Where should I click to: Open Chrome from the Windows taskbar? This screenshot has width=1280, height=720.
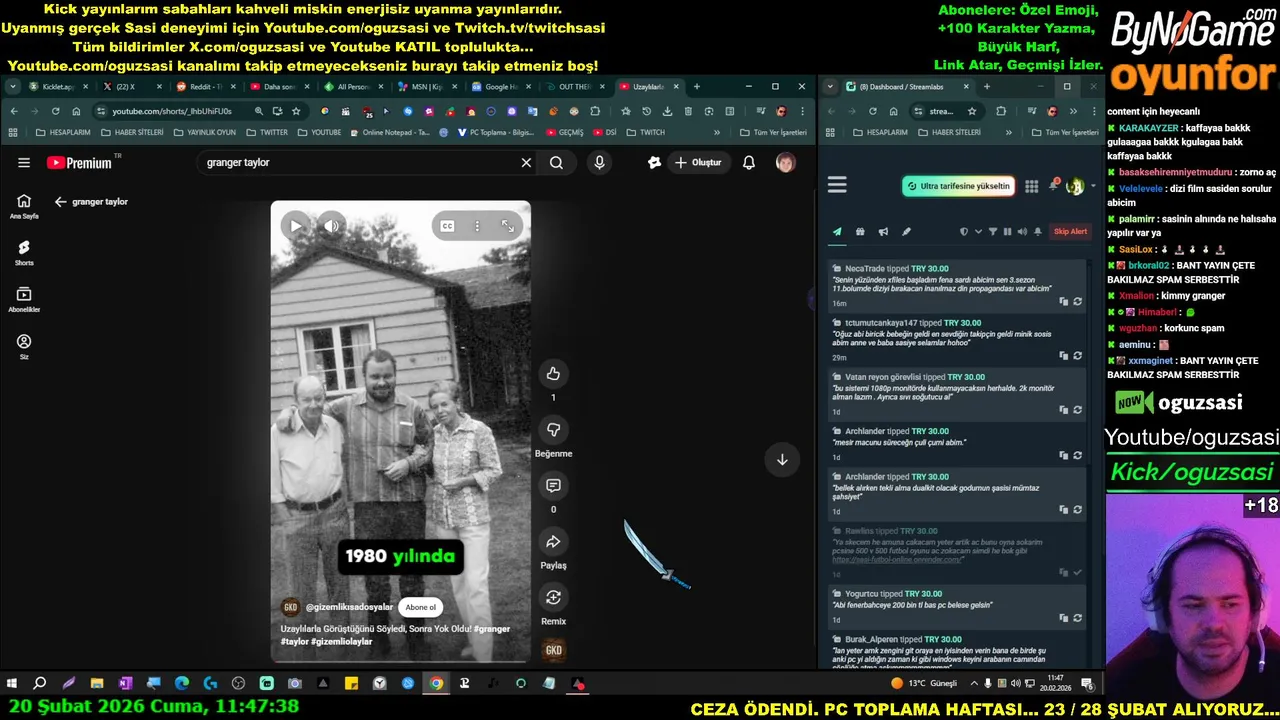436,684
